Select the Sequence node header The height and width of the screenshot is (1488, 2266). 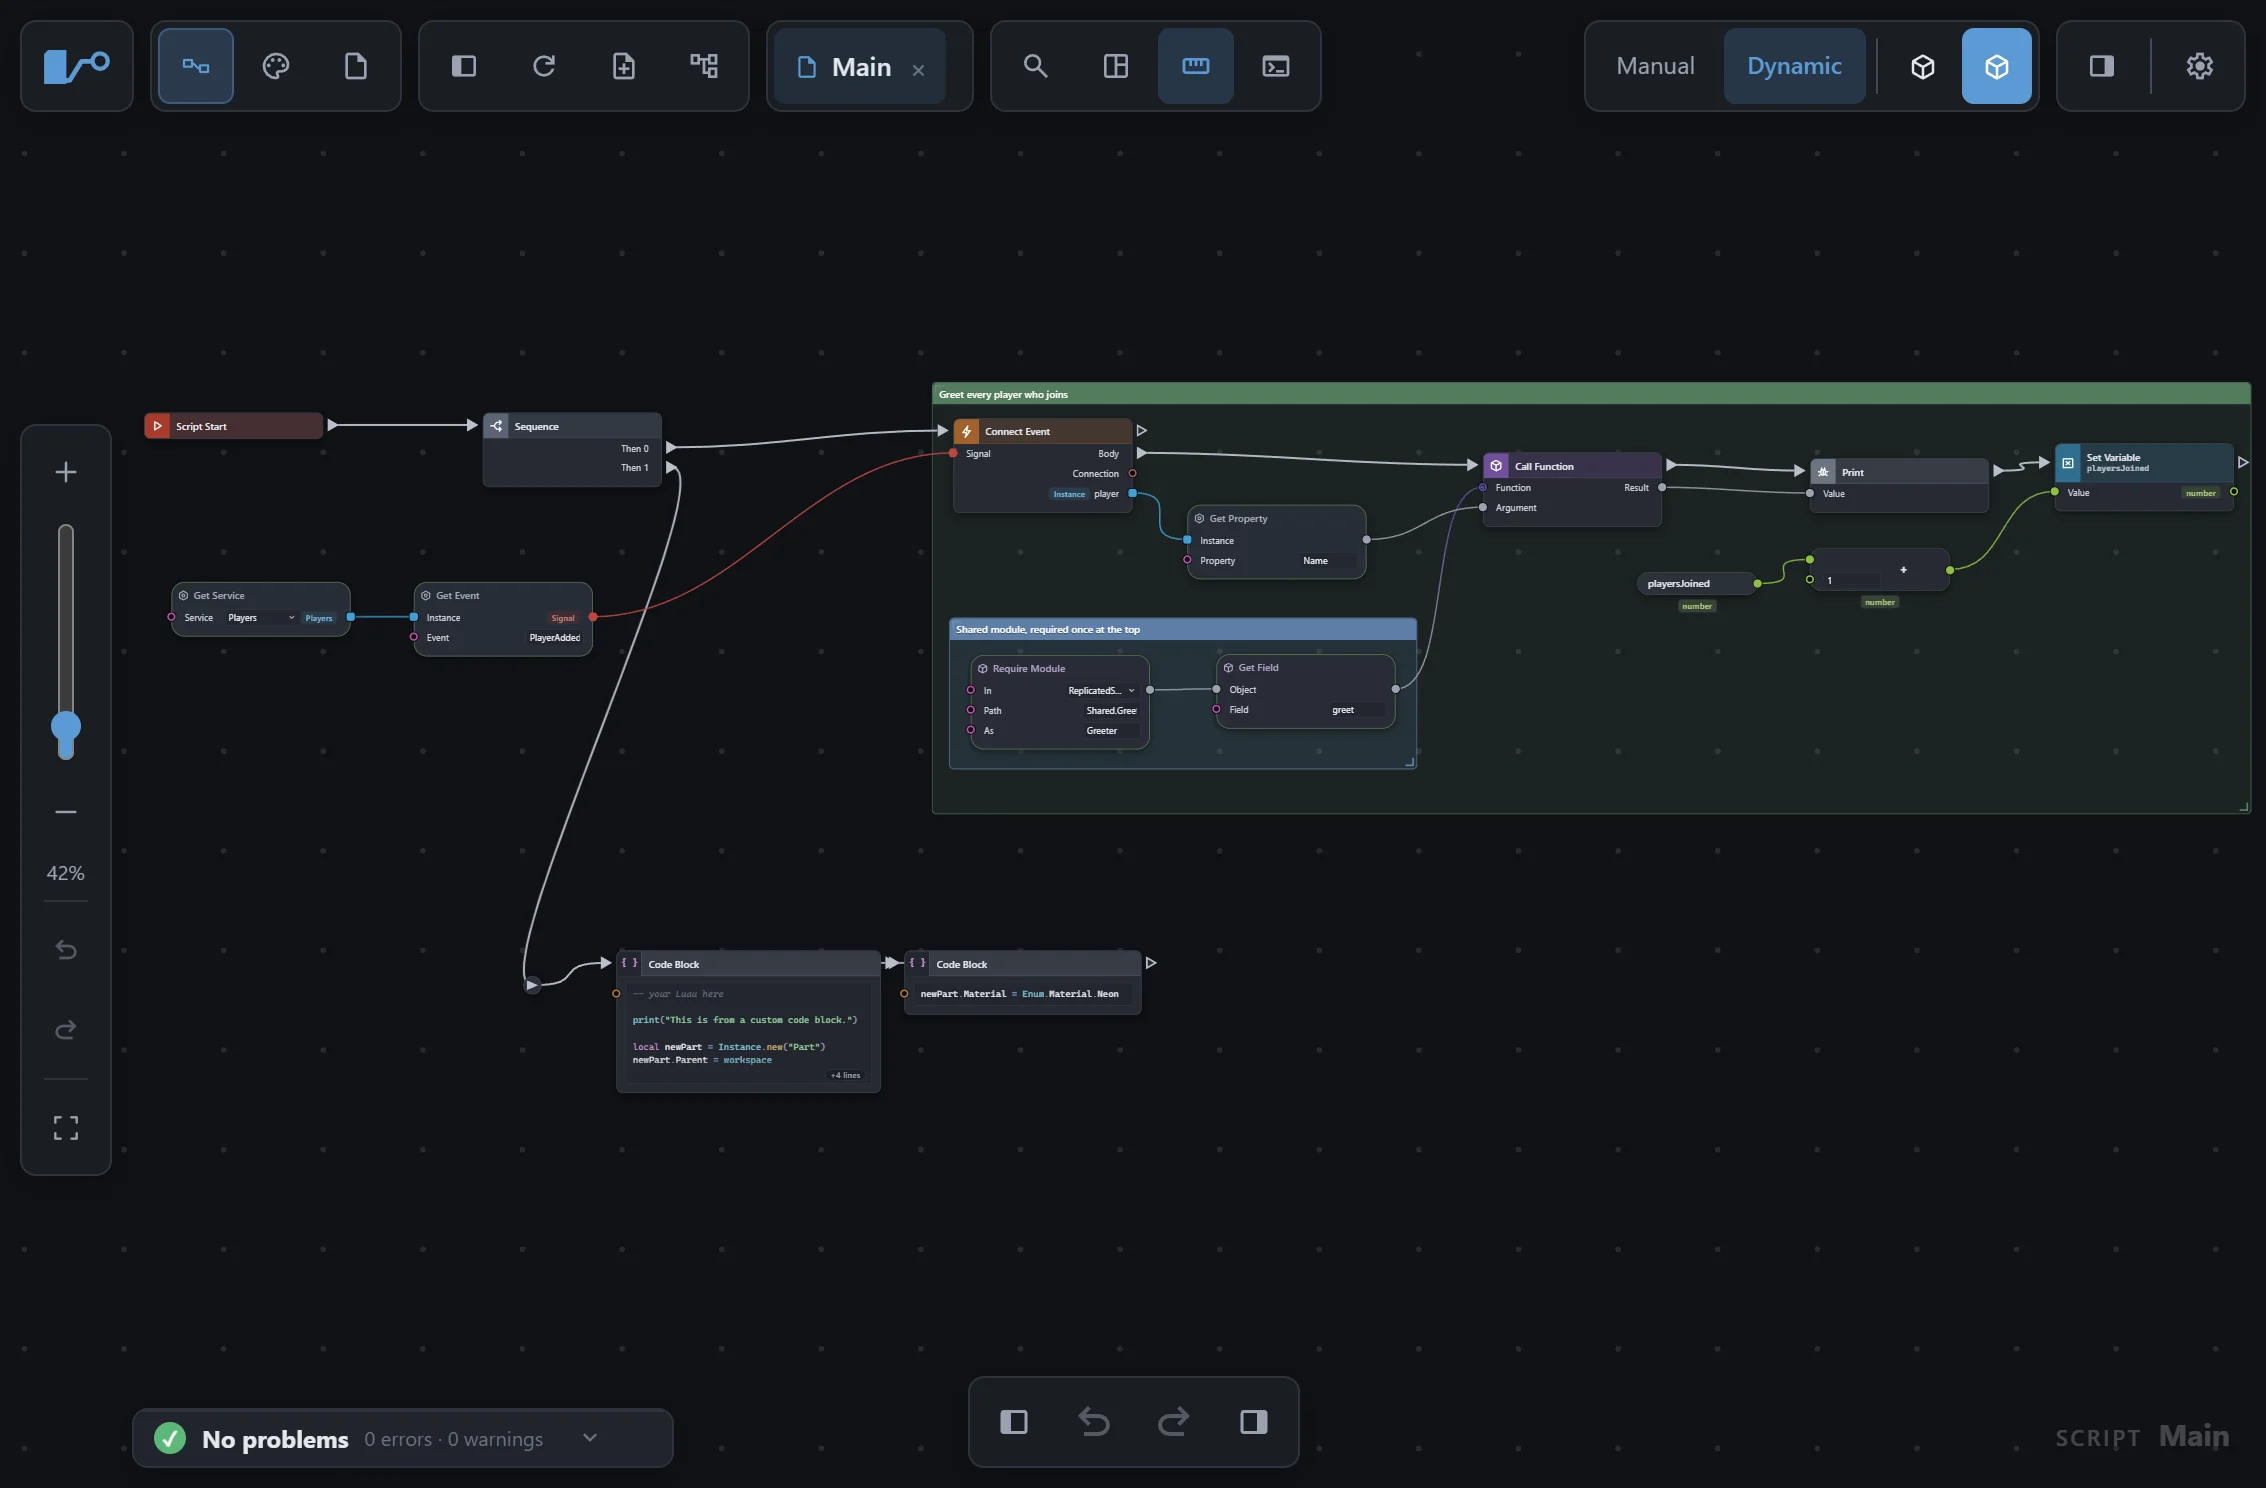point(572,426)
